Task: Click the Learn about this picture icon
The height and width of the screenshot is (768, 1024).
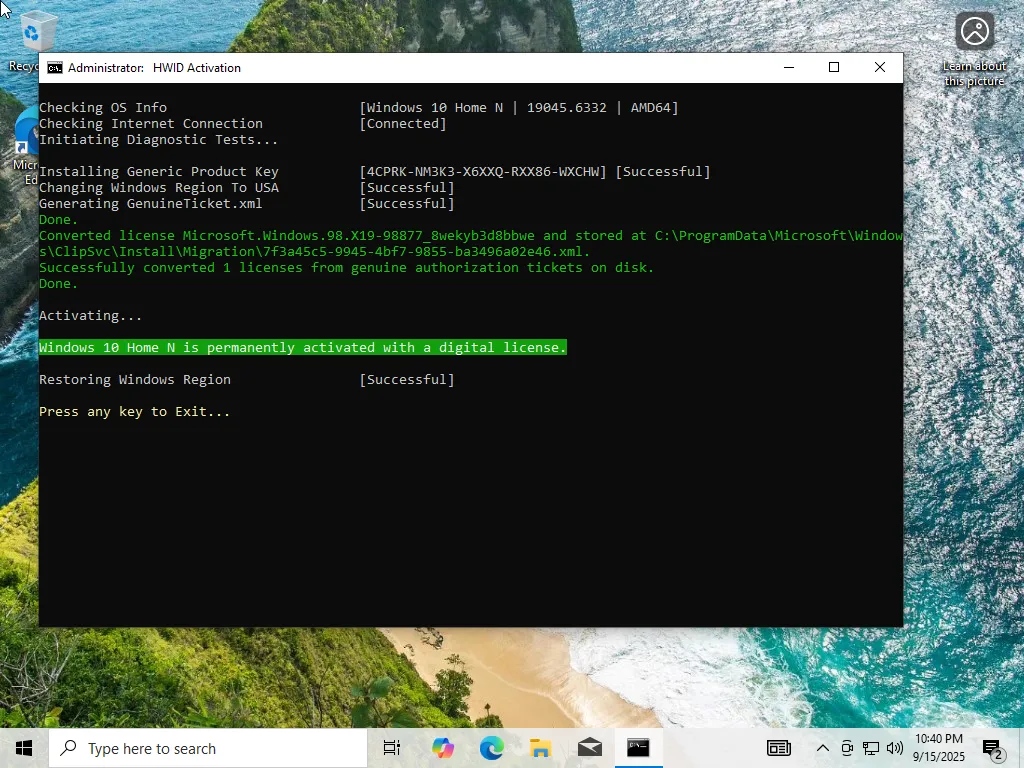Action: tap(974, 50)
